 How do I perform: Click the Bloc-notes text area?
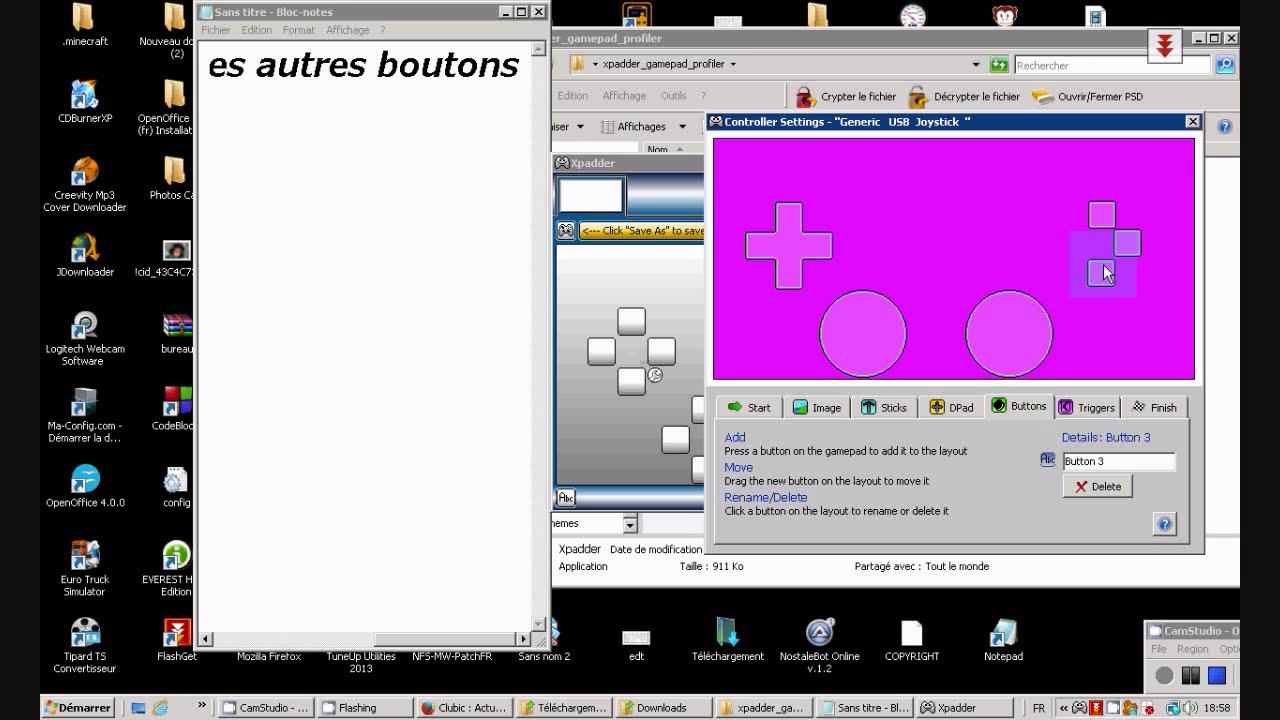364,336
